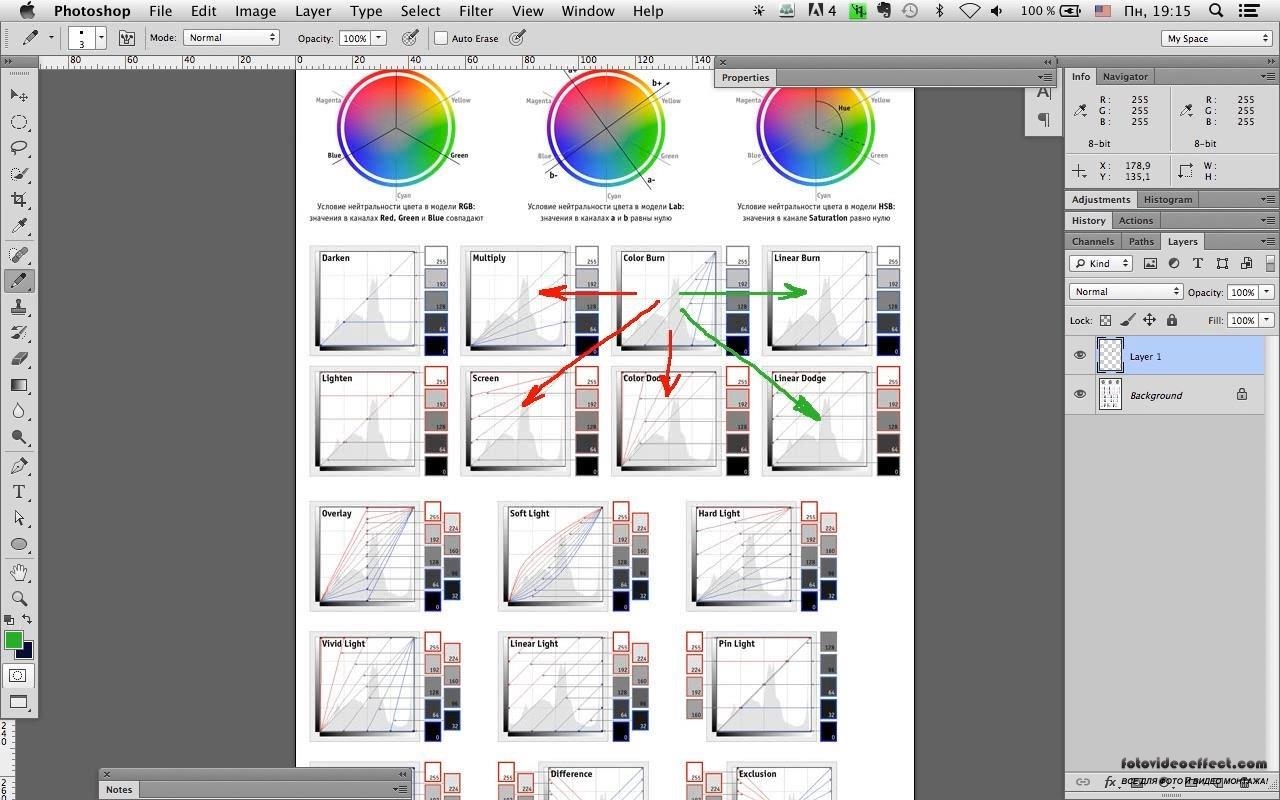Open the pencil Mode dropdown

click(x=231, y=38)
